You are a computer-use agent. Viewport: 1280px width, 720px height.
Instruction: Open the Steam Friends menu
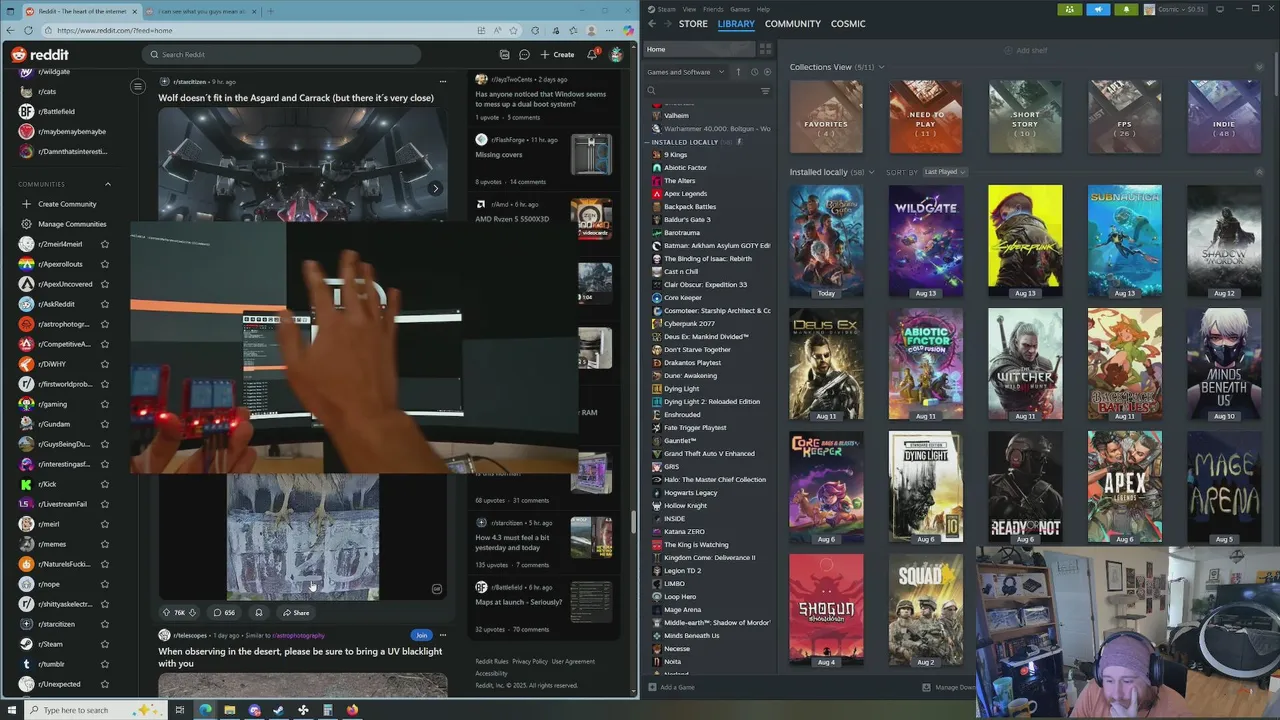[x=715, y=9]
